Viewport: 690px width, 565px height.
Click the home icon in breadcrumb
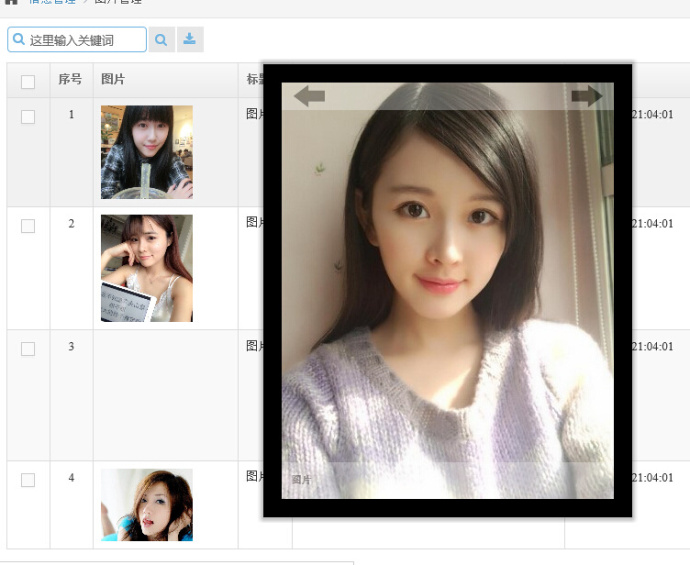11,1
